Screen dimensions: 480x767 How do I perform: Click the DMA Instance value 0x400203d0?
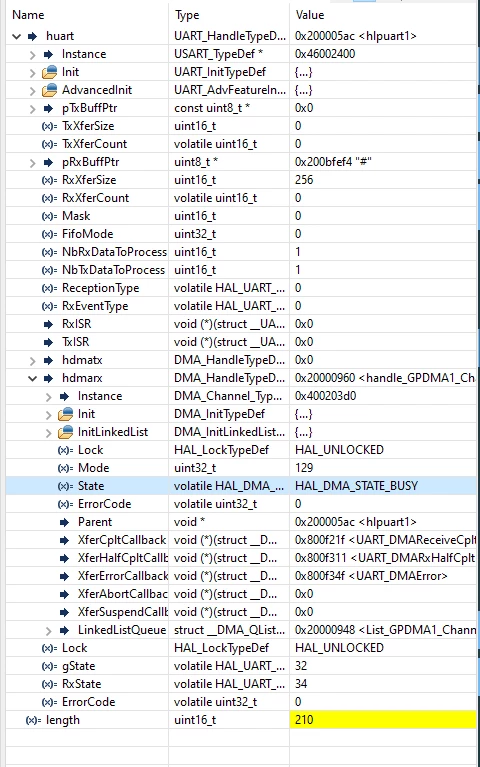[x=325, y=396]
